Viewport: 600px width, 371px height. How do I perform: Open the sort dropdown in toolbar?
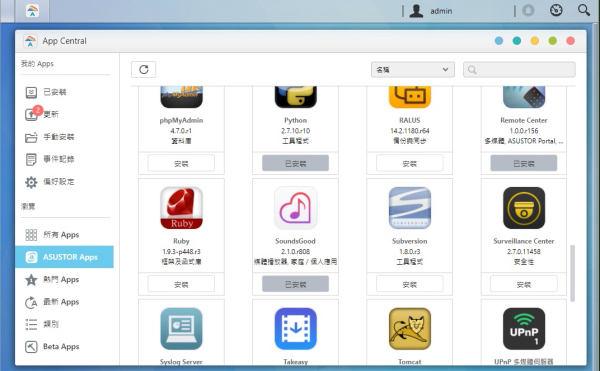412,70
